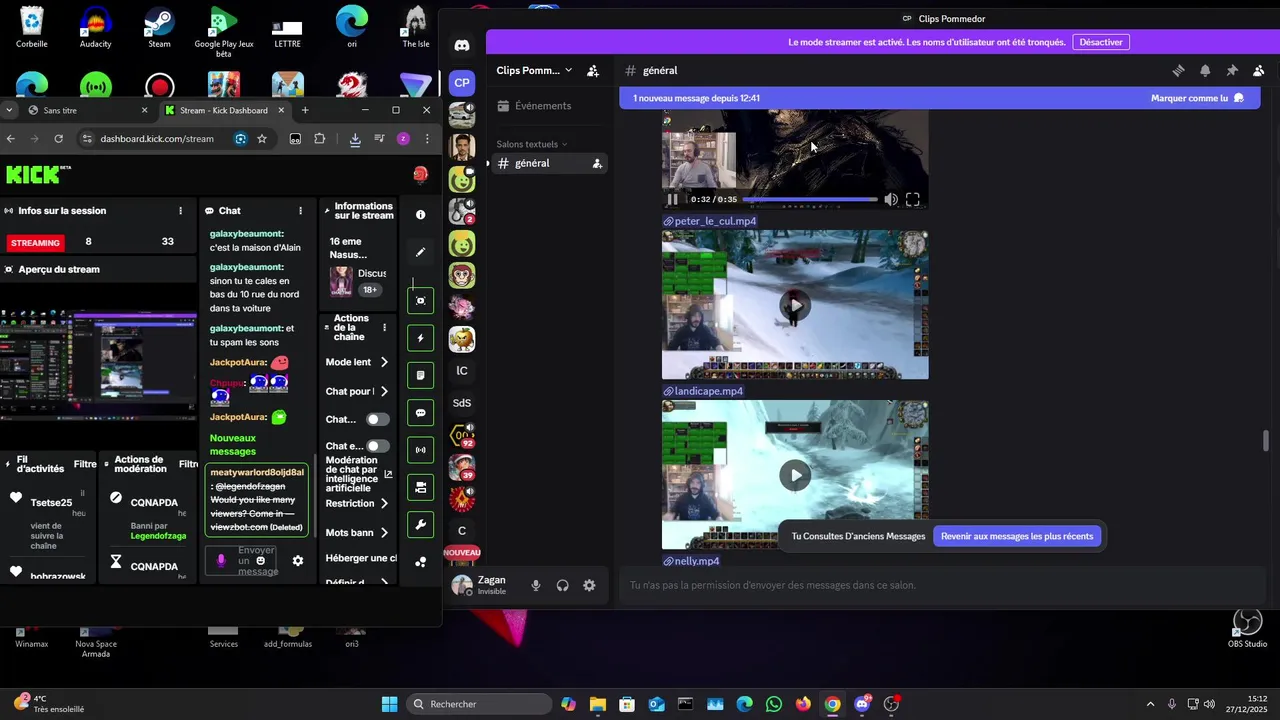Screen dimensions: 1280x720
Task: Open a new browser tab
Action: coord(305,110)
